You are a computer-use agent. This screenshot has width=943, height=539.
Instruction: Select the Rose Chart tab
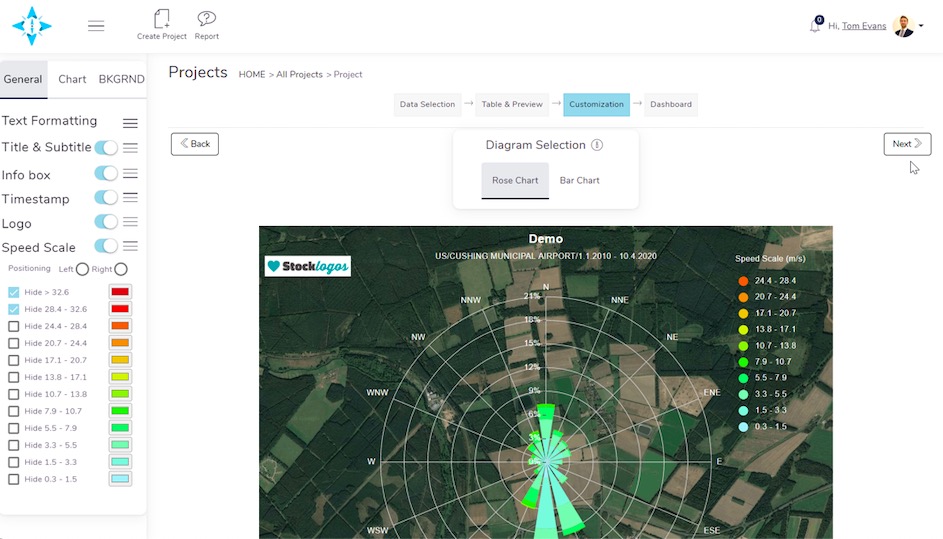pos(515,180)
